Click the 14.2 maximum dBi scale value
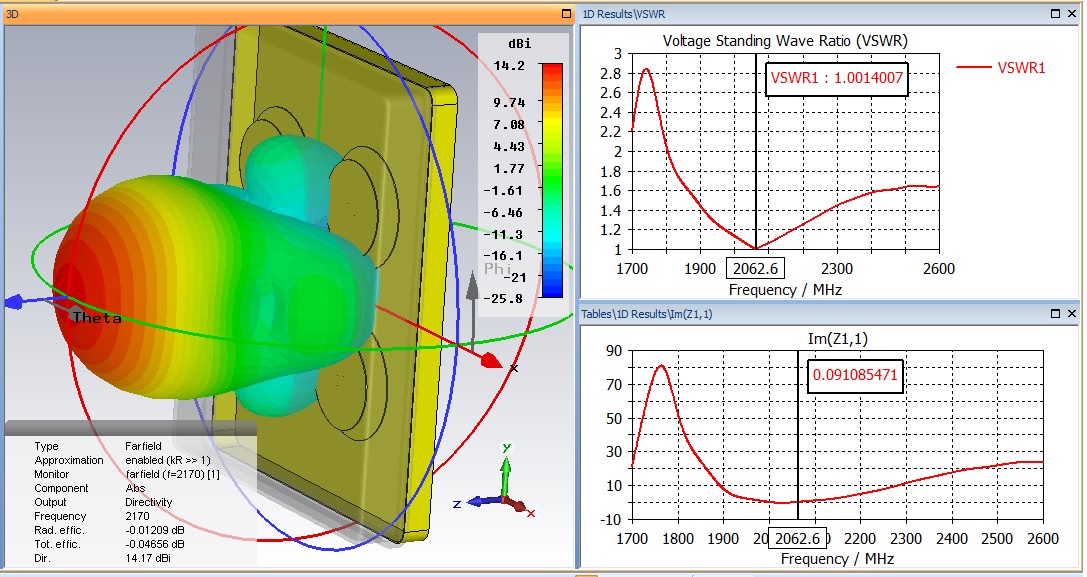This screenshot has width=1087, height=577. click(x=509, y=66)
